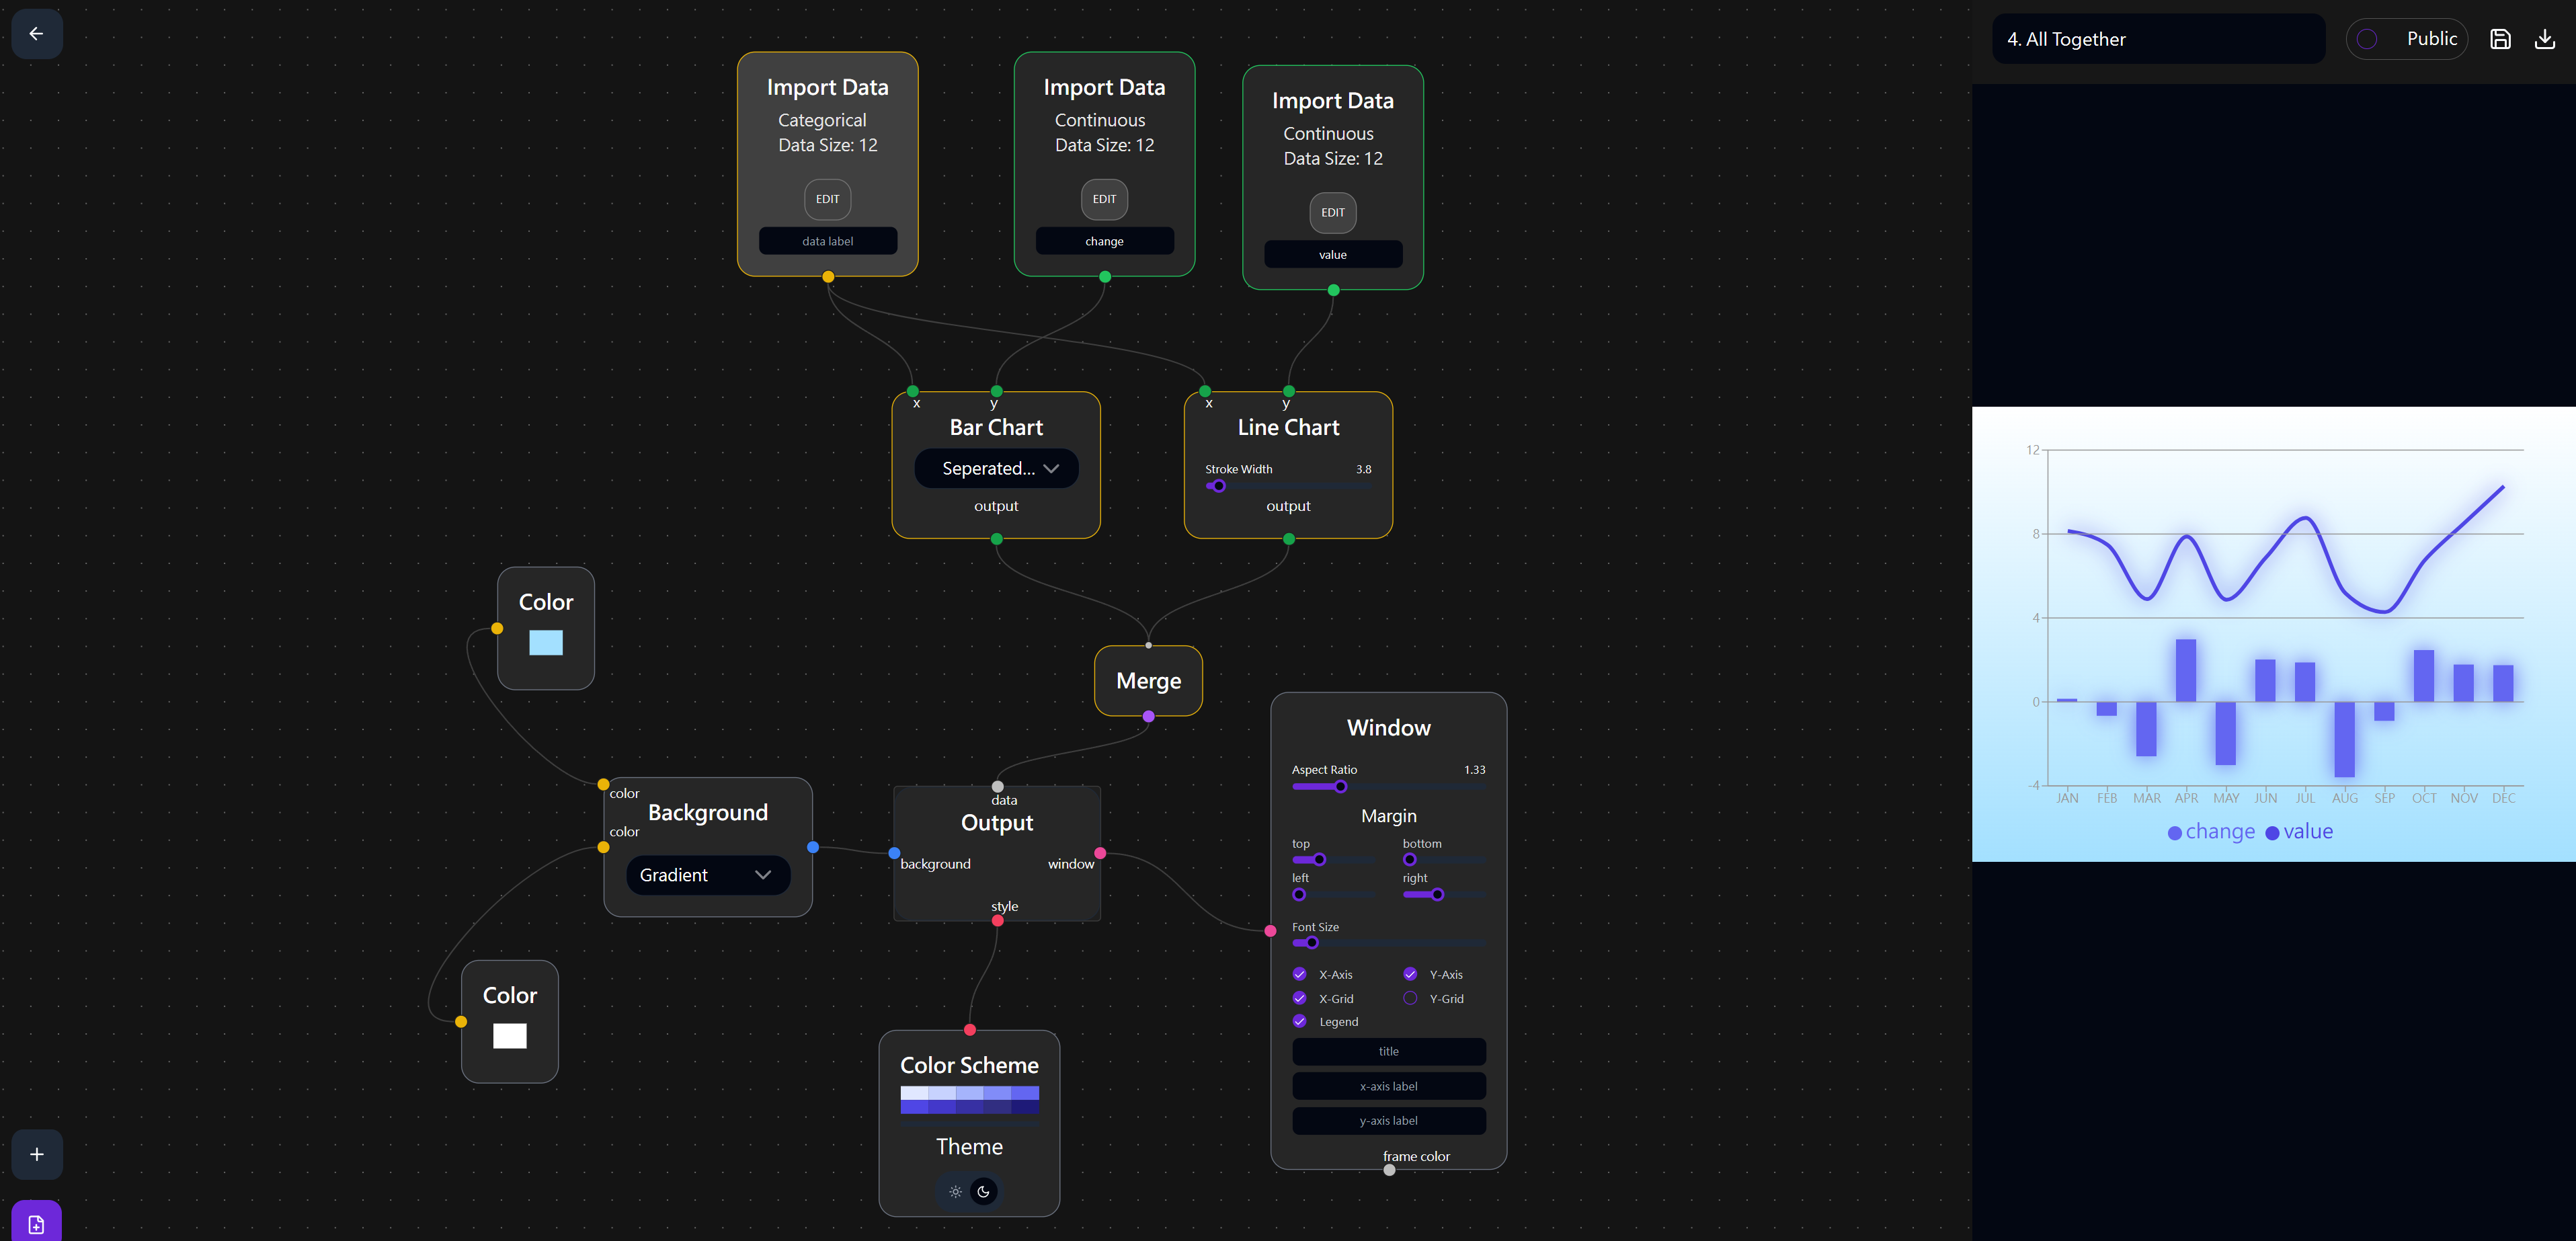
Task: Click the back arrow button
Action: pos(36,34)
